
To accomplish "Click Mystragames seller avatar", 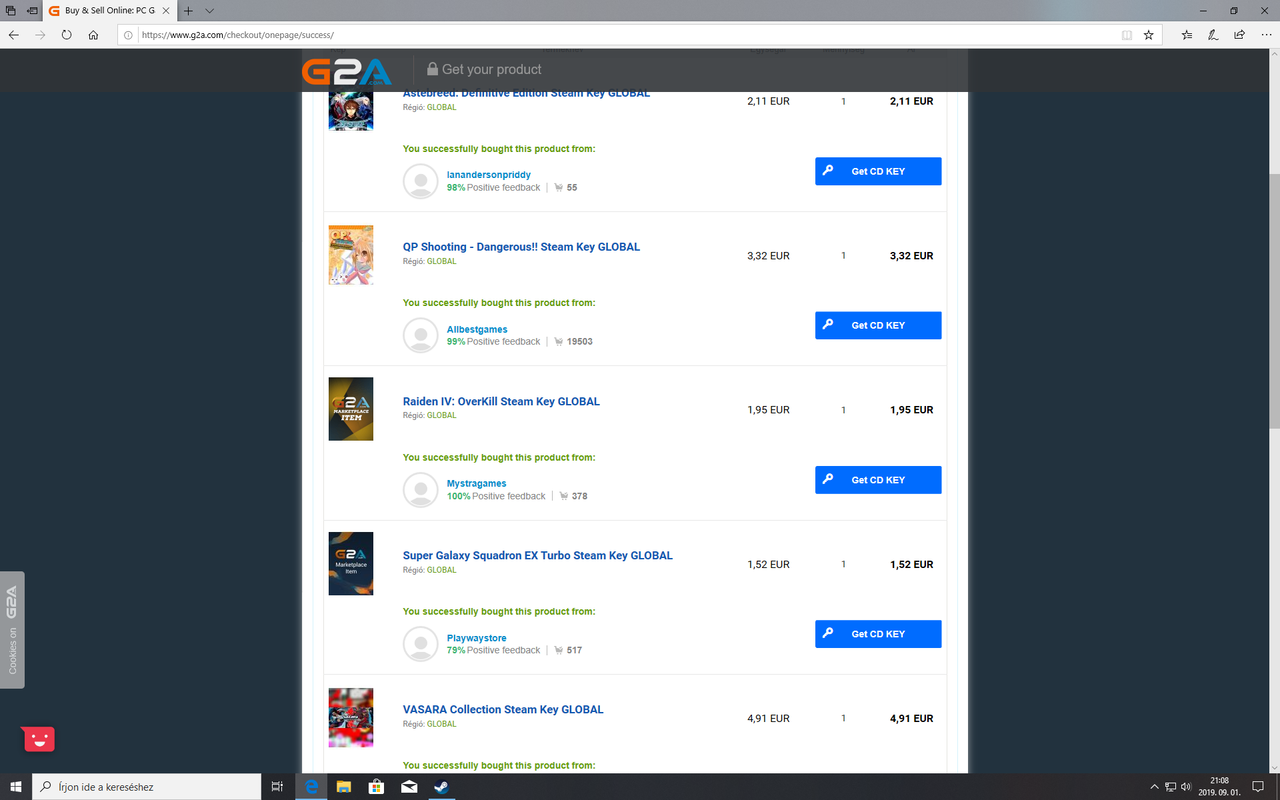I will click(x=421, y=490).
